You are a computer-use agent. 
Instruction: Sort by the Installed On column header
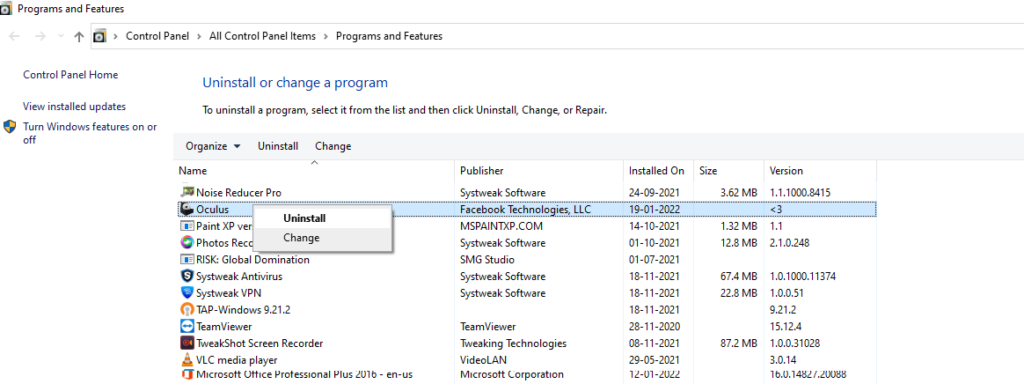[x=658, y=170]
